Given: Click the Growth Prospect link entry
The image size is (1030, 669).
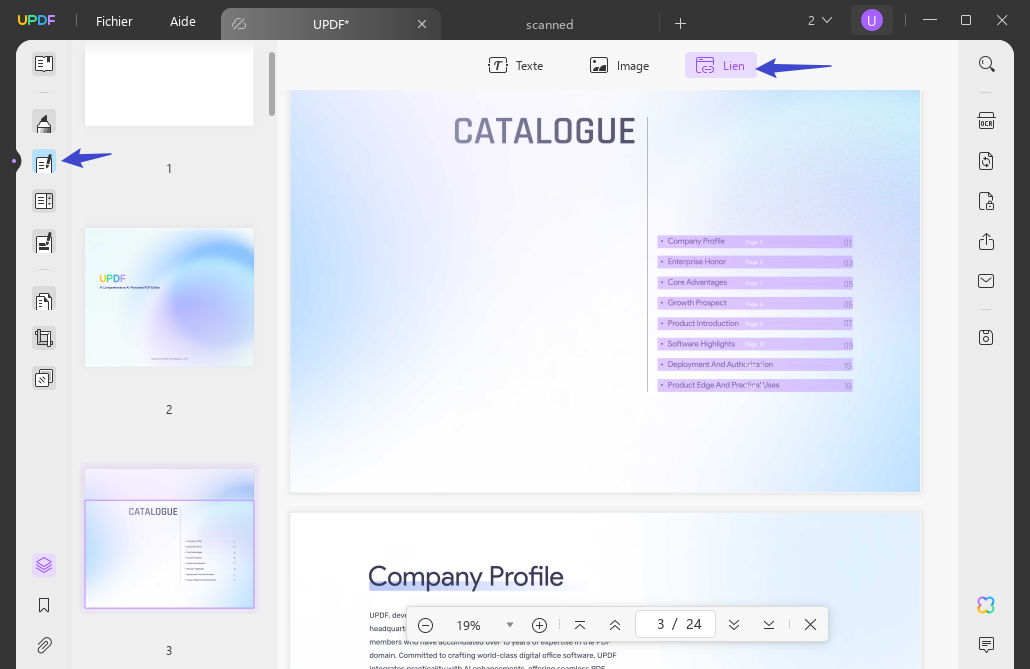Looking at the screenshot, I should pos(755,303).
